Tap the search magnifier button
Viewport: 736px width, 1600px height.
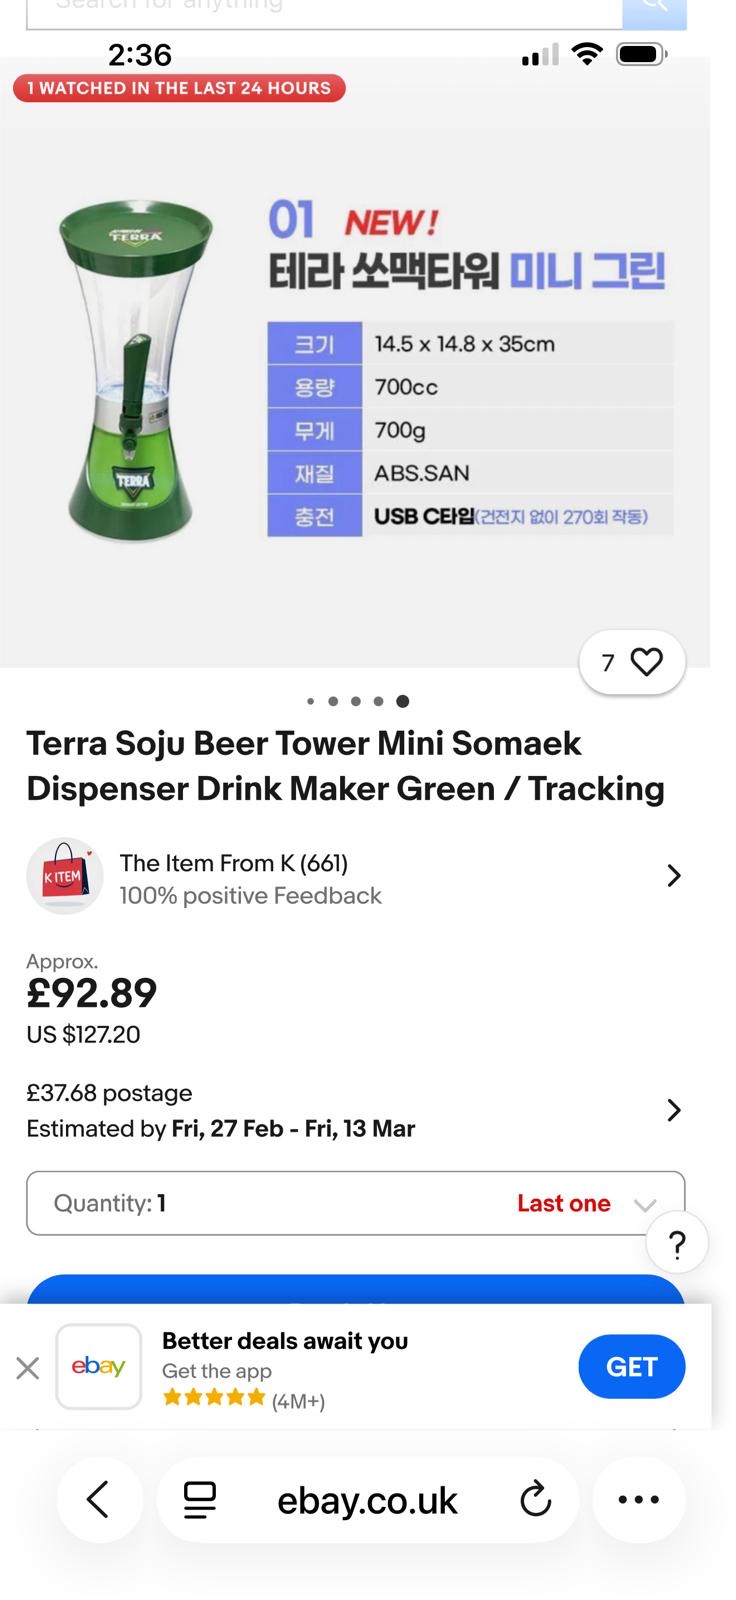(654, 10)
